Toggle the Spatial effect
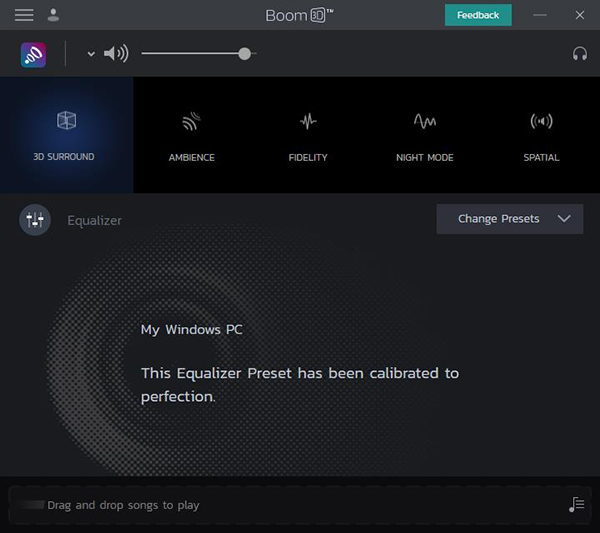 pos(541,134)
